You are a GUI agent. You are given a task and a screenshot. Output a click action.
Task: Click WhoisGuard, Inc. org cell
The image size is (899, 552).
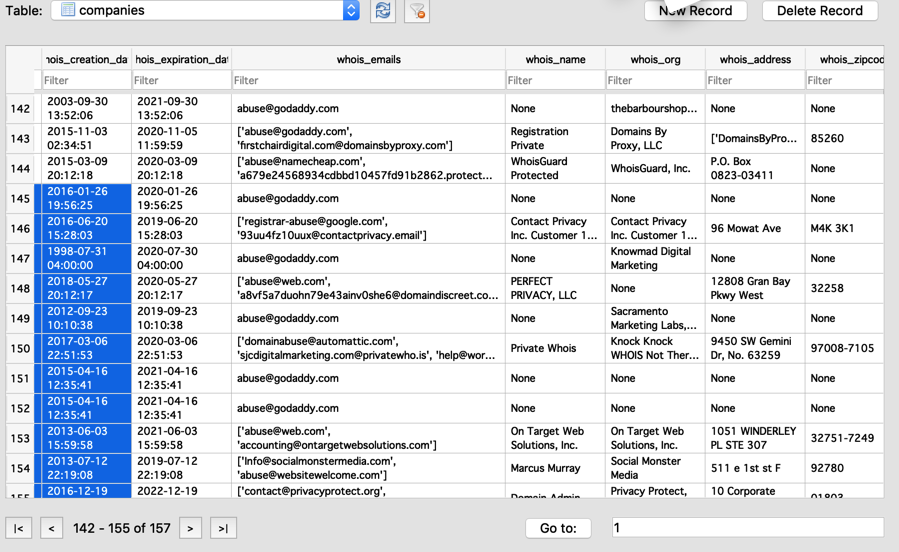click(x=655, y=169)
